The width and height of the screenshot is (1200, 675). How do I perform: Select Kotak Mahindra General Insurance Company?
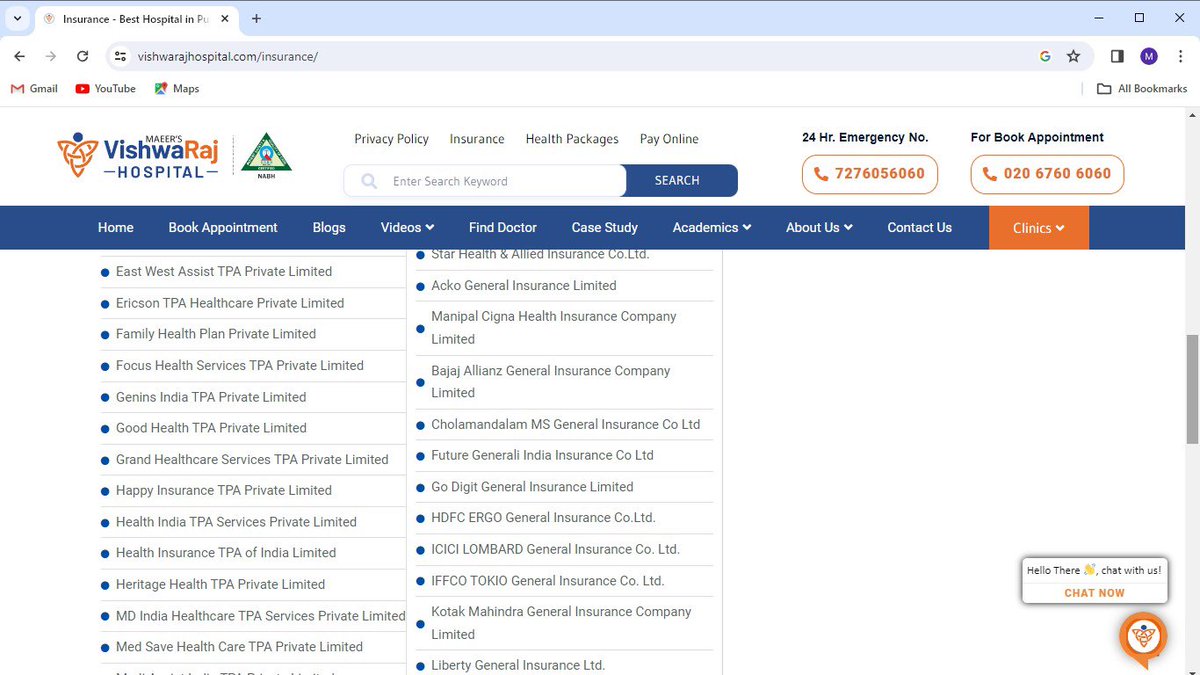561,622
